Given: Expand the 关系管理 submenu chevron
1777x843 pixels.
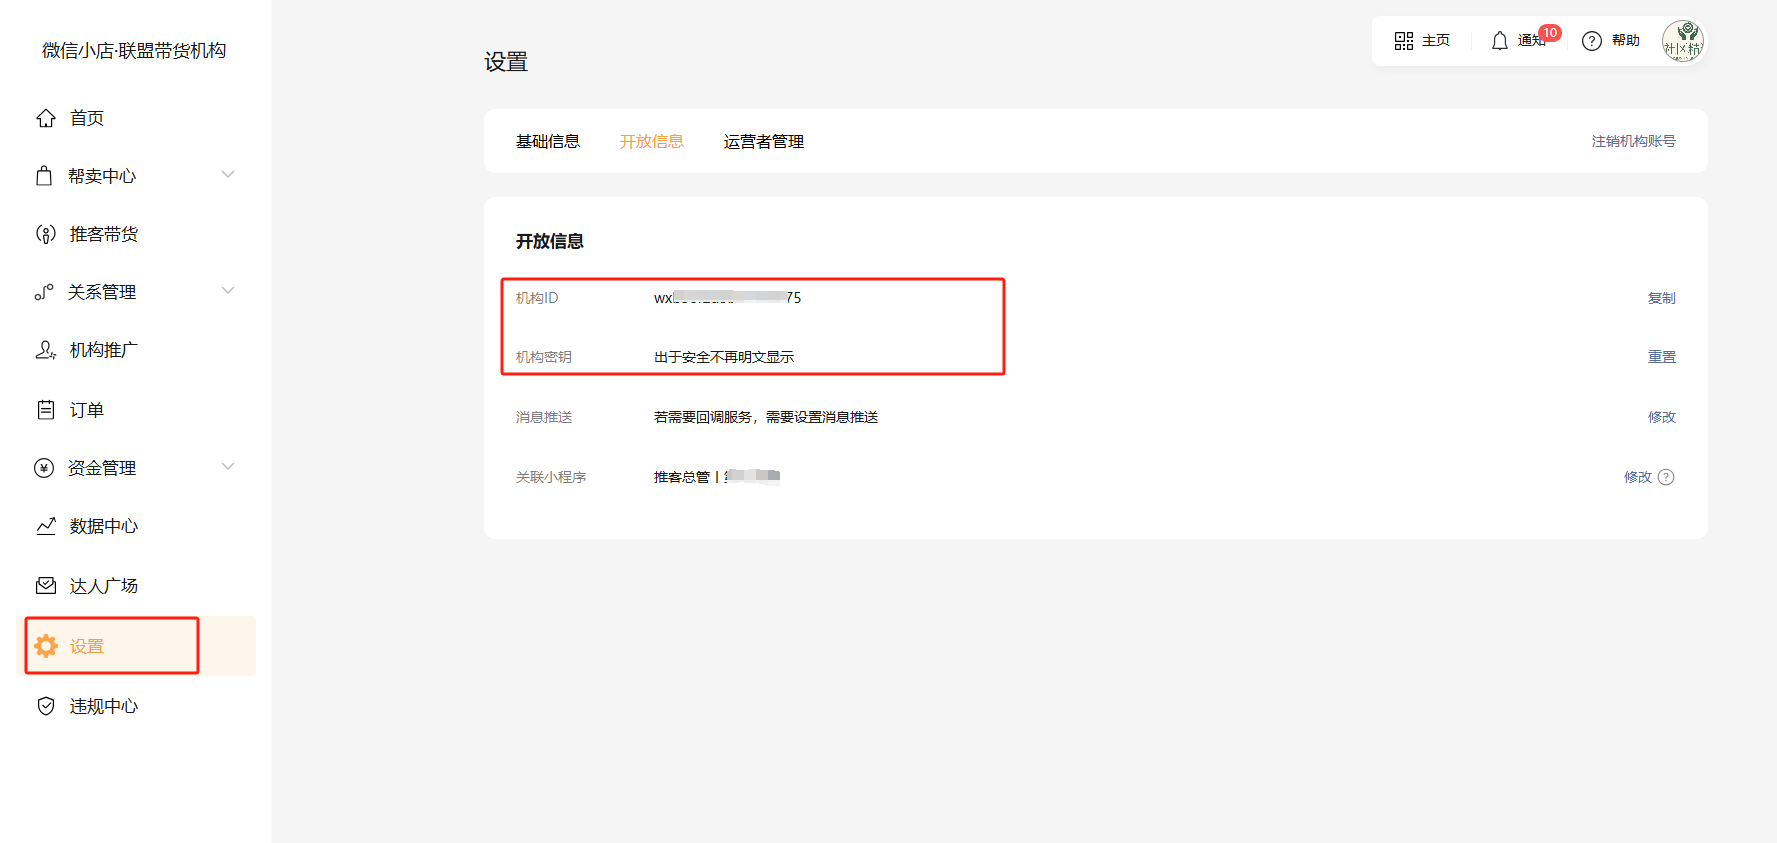Looking at the screenshot, I should tap(228, 291).
